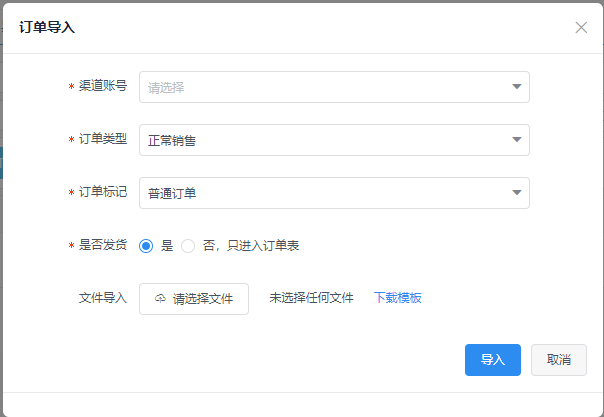Click the 取消 button
The image size is (604, 417).
click(559, 360)
